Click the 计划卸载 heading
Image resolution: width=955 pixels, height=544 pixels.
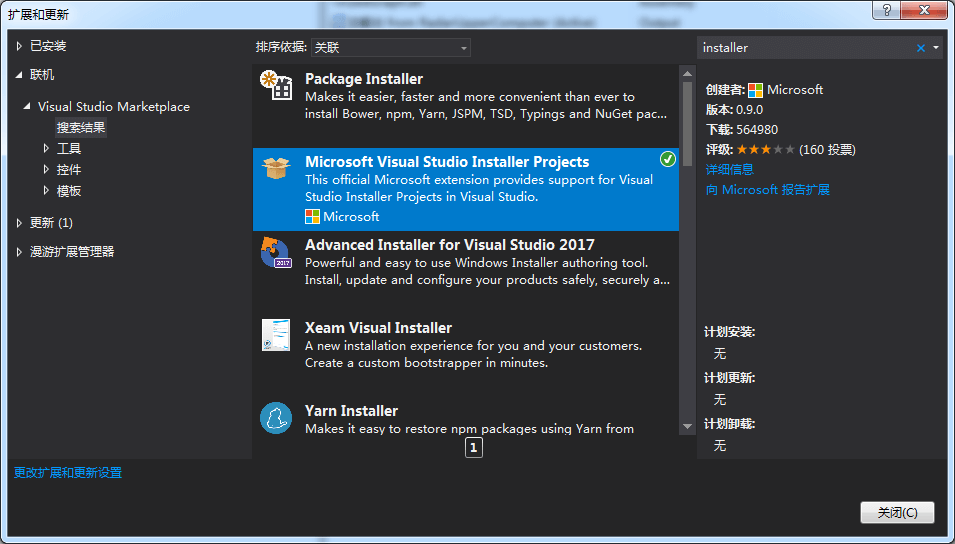coord(730,424)
